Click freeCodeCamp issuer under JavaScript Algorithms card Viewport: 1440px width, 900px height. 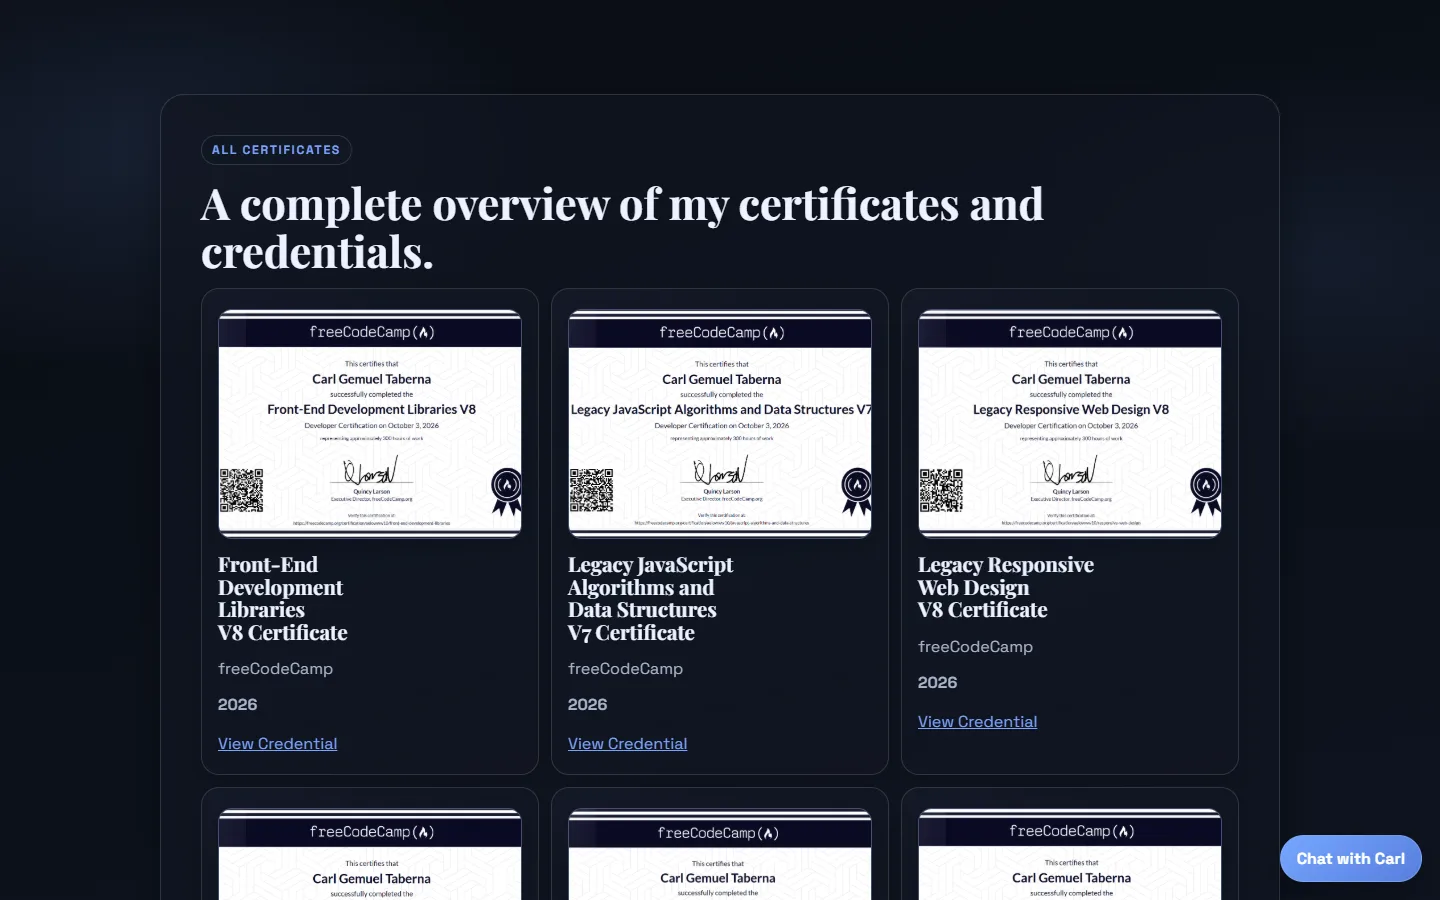point(625,669)
